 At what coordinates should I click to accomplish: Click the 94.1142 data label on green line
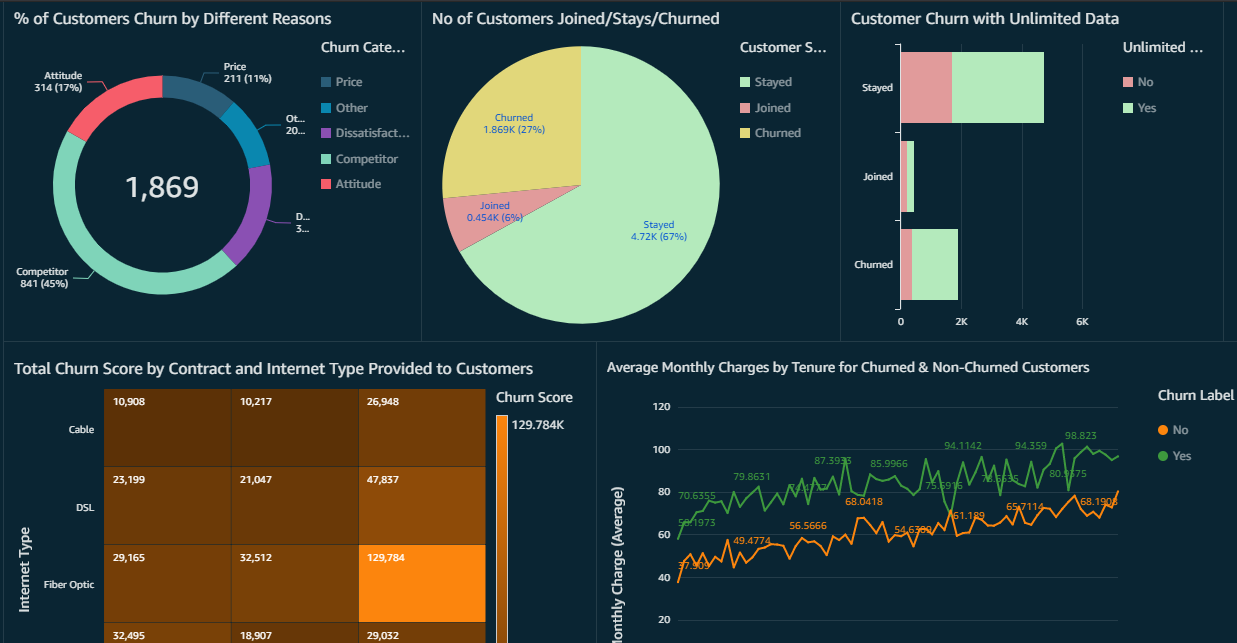[x=963, y=446]
